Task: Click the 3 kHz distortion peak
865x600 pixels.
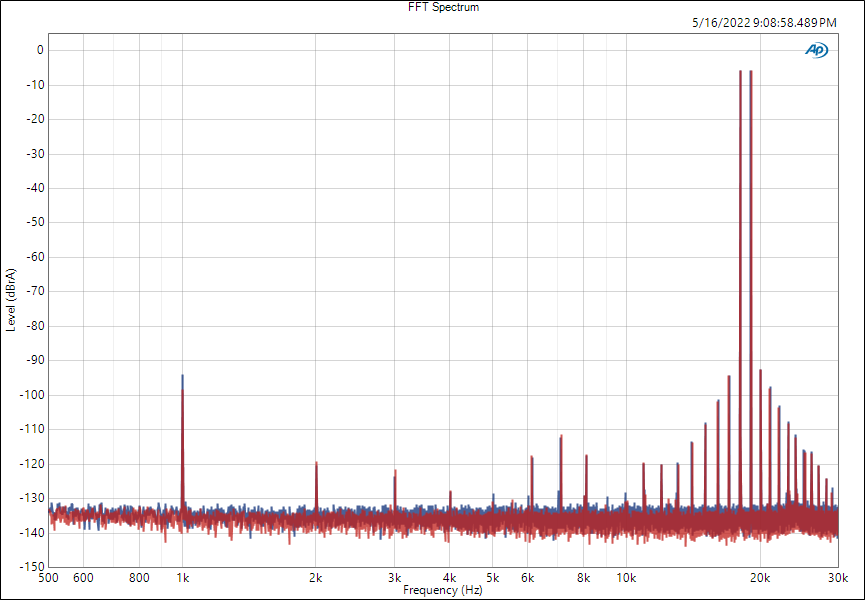Action: (x=395, y=490)
